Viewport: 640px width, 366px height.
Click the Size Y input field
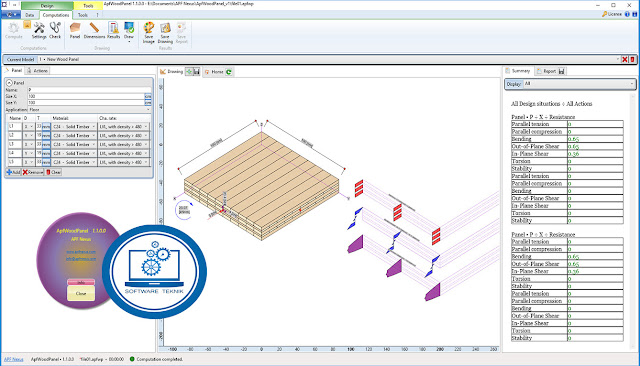pyautogui.click(x=86, y=103)
